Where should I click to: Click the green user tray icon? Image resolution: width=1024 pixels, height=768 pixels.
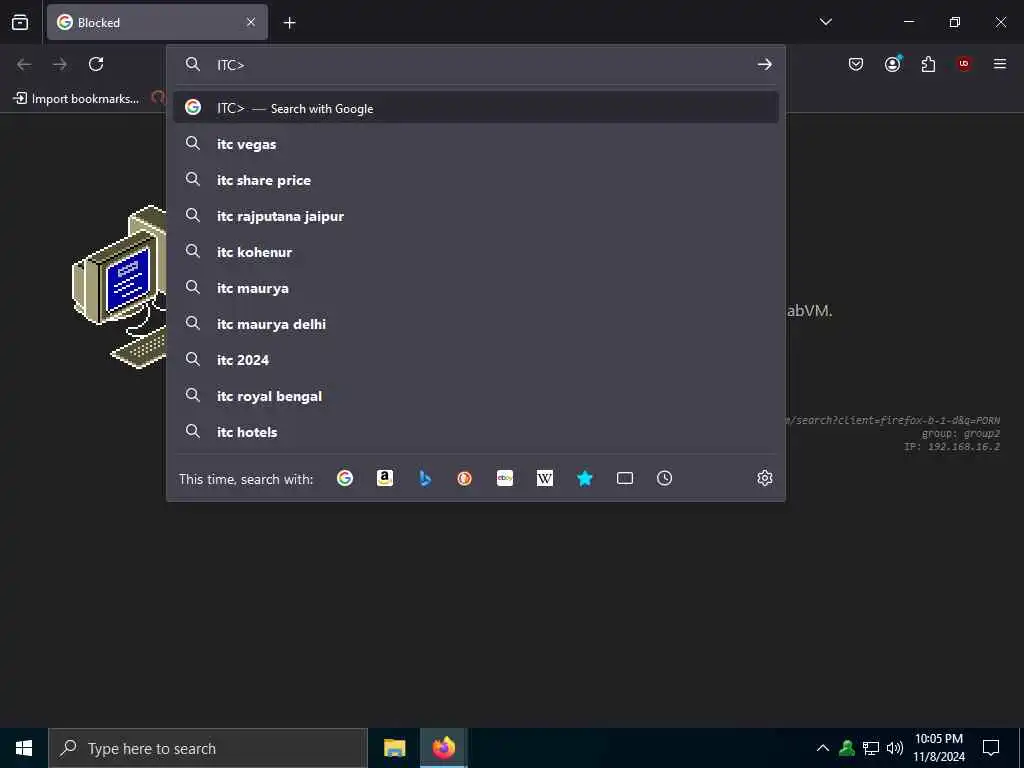847,748
